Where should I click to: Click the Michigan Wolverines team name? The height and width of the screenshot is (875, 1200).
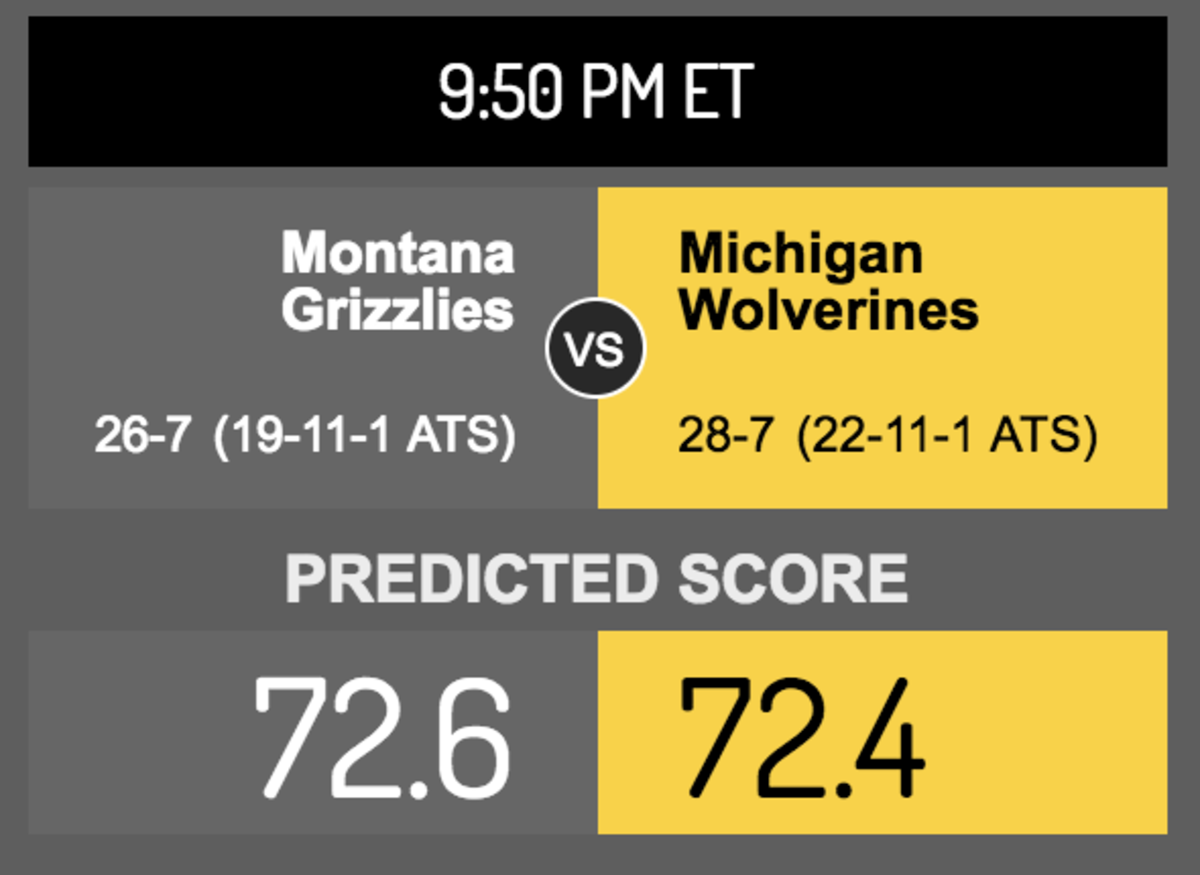(829, 280)
